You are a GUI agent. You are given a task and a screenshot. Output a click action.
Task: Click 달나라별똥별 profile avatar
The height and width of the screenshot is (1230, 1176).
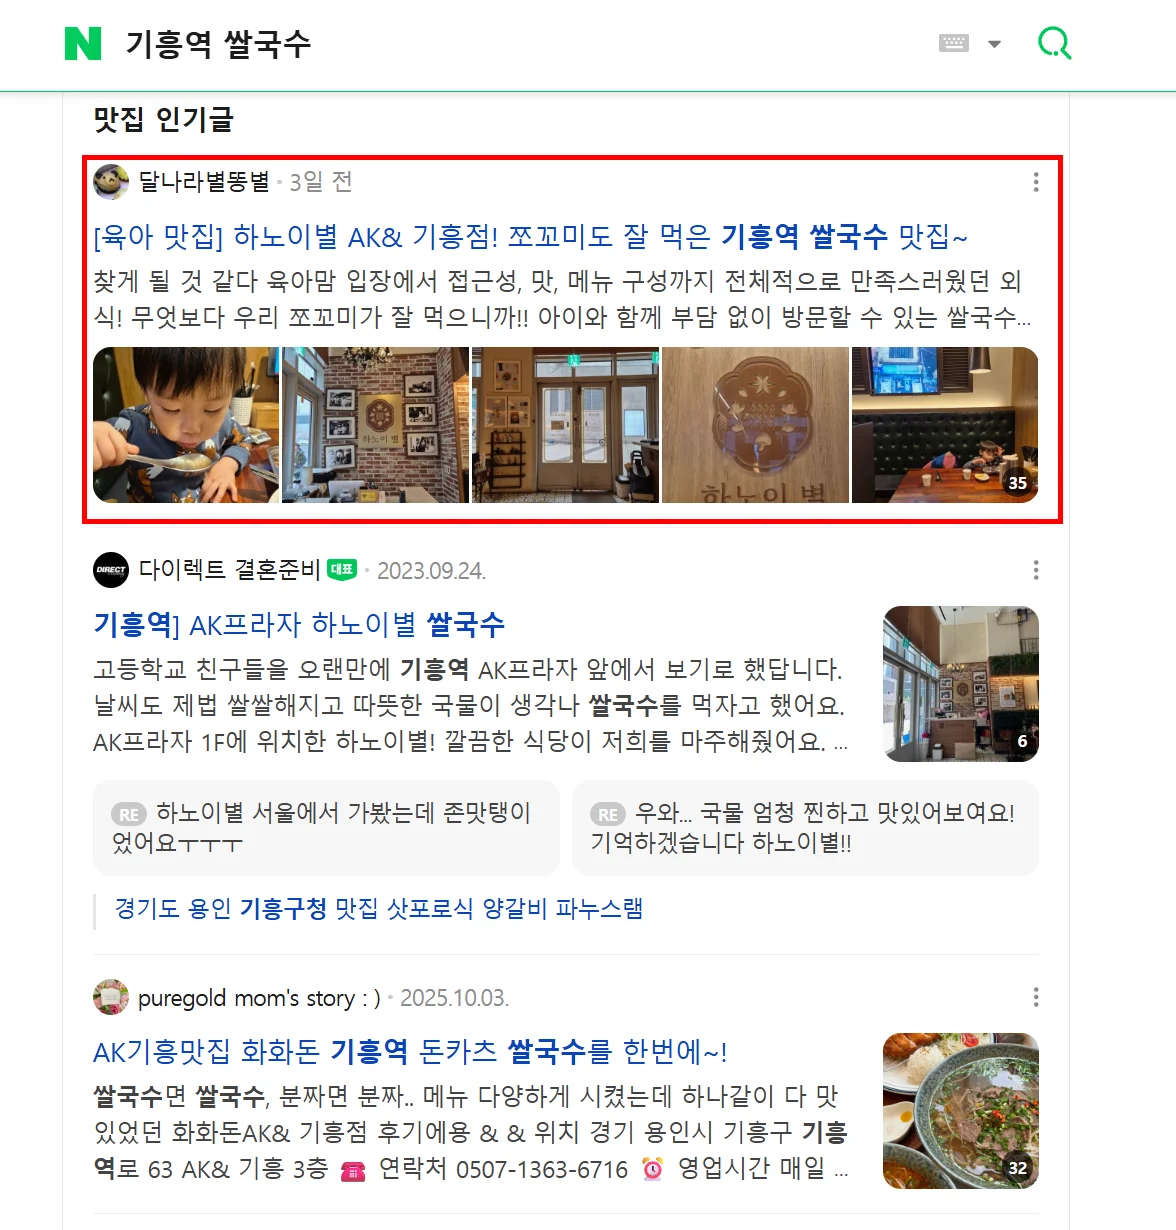111,182
